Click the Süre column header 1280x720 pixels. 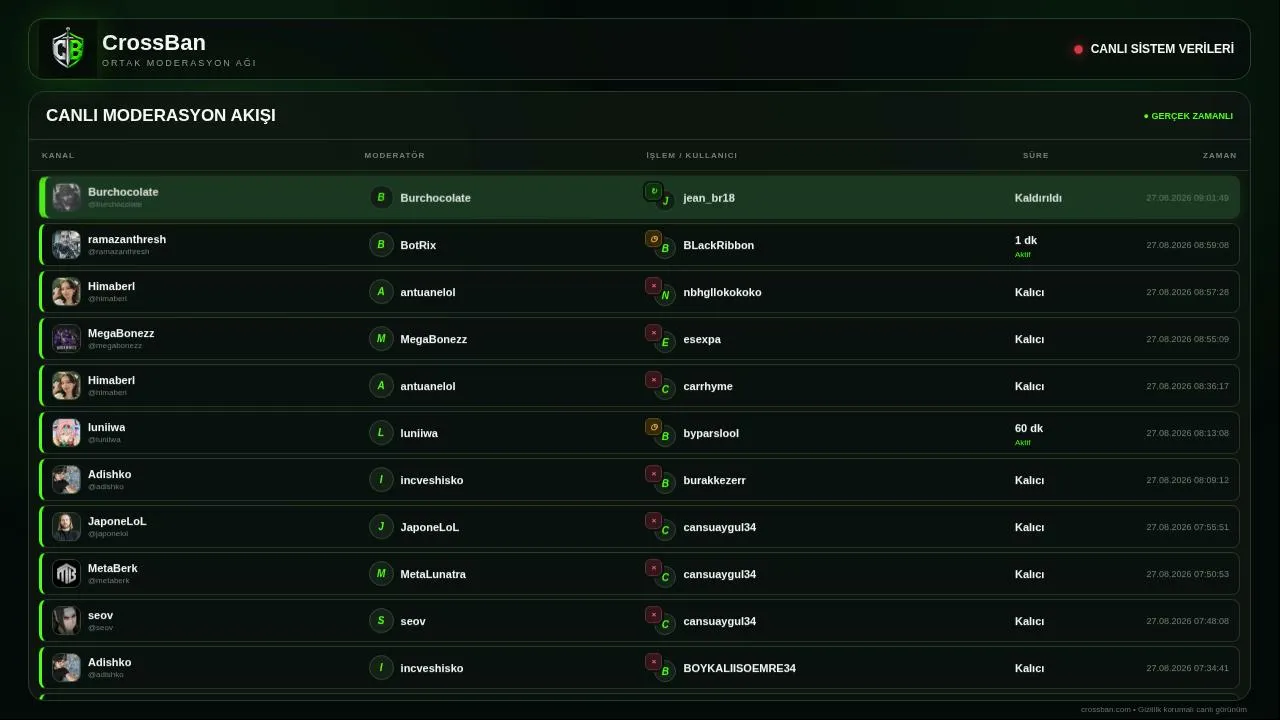coord(1036,155)
